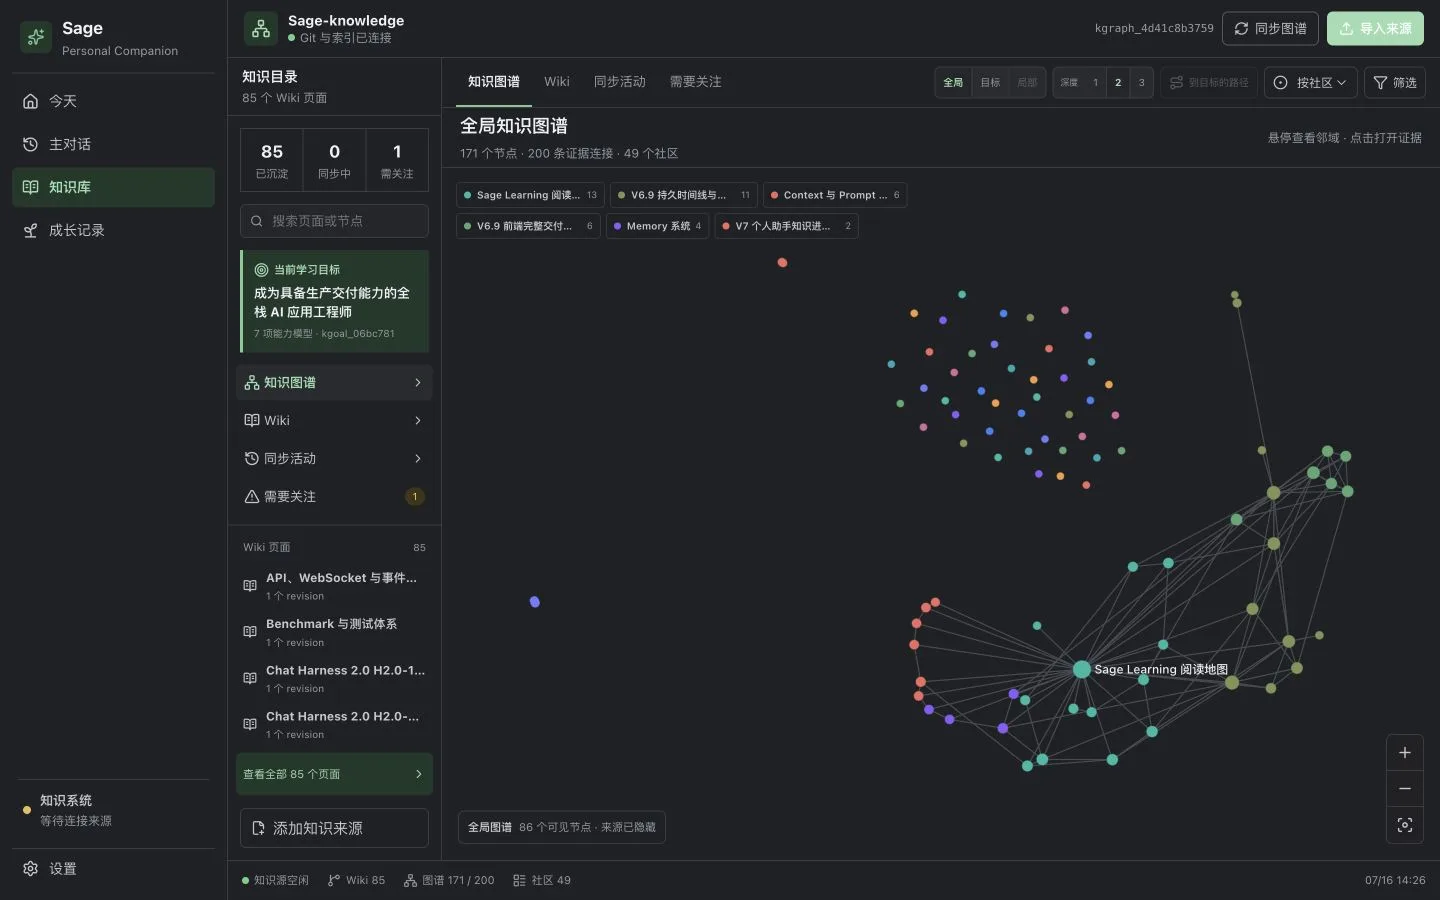Click the upload icon on 导入来源
This screenshot has height=900, width=1440.
1346,28
